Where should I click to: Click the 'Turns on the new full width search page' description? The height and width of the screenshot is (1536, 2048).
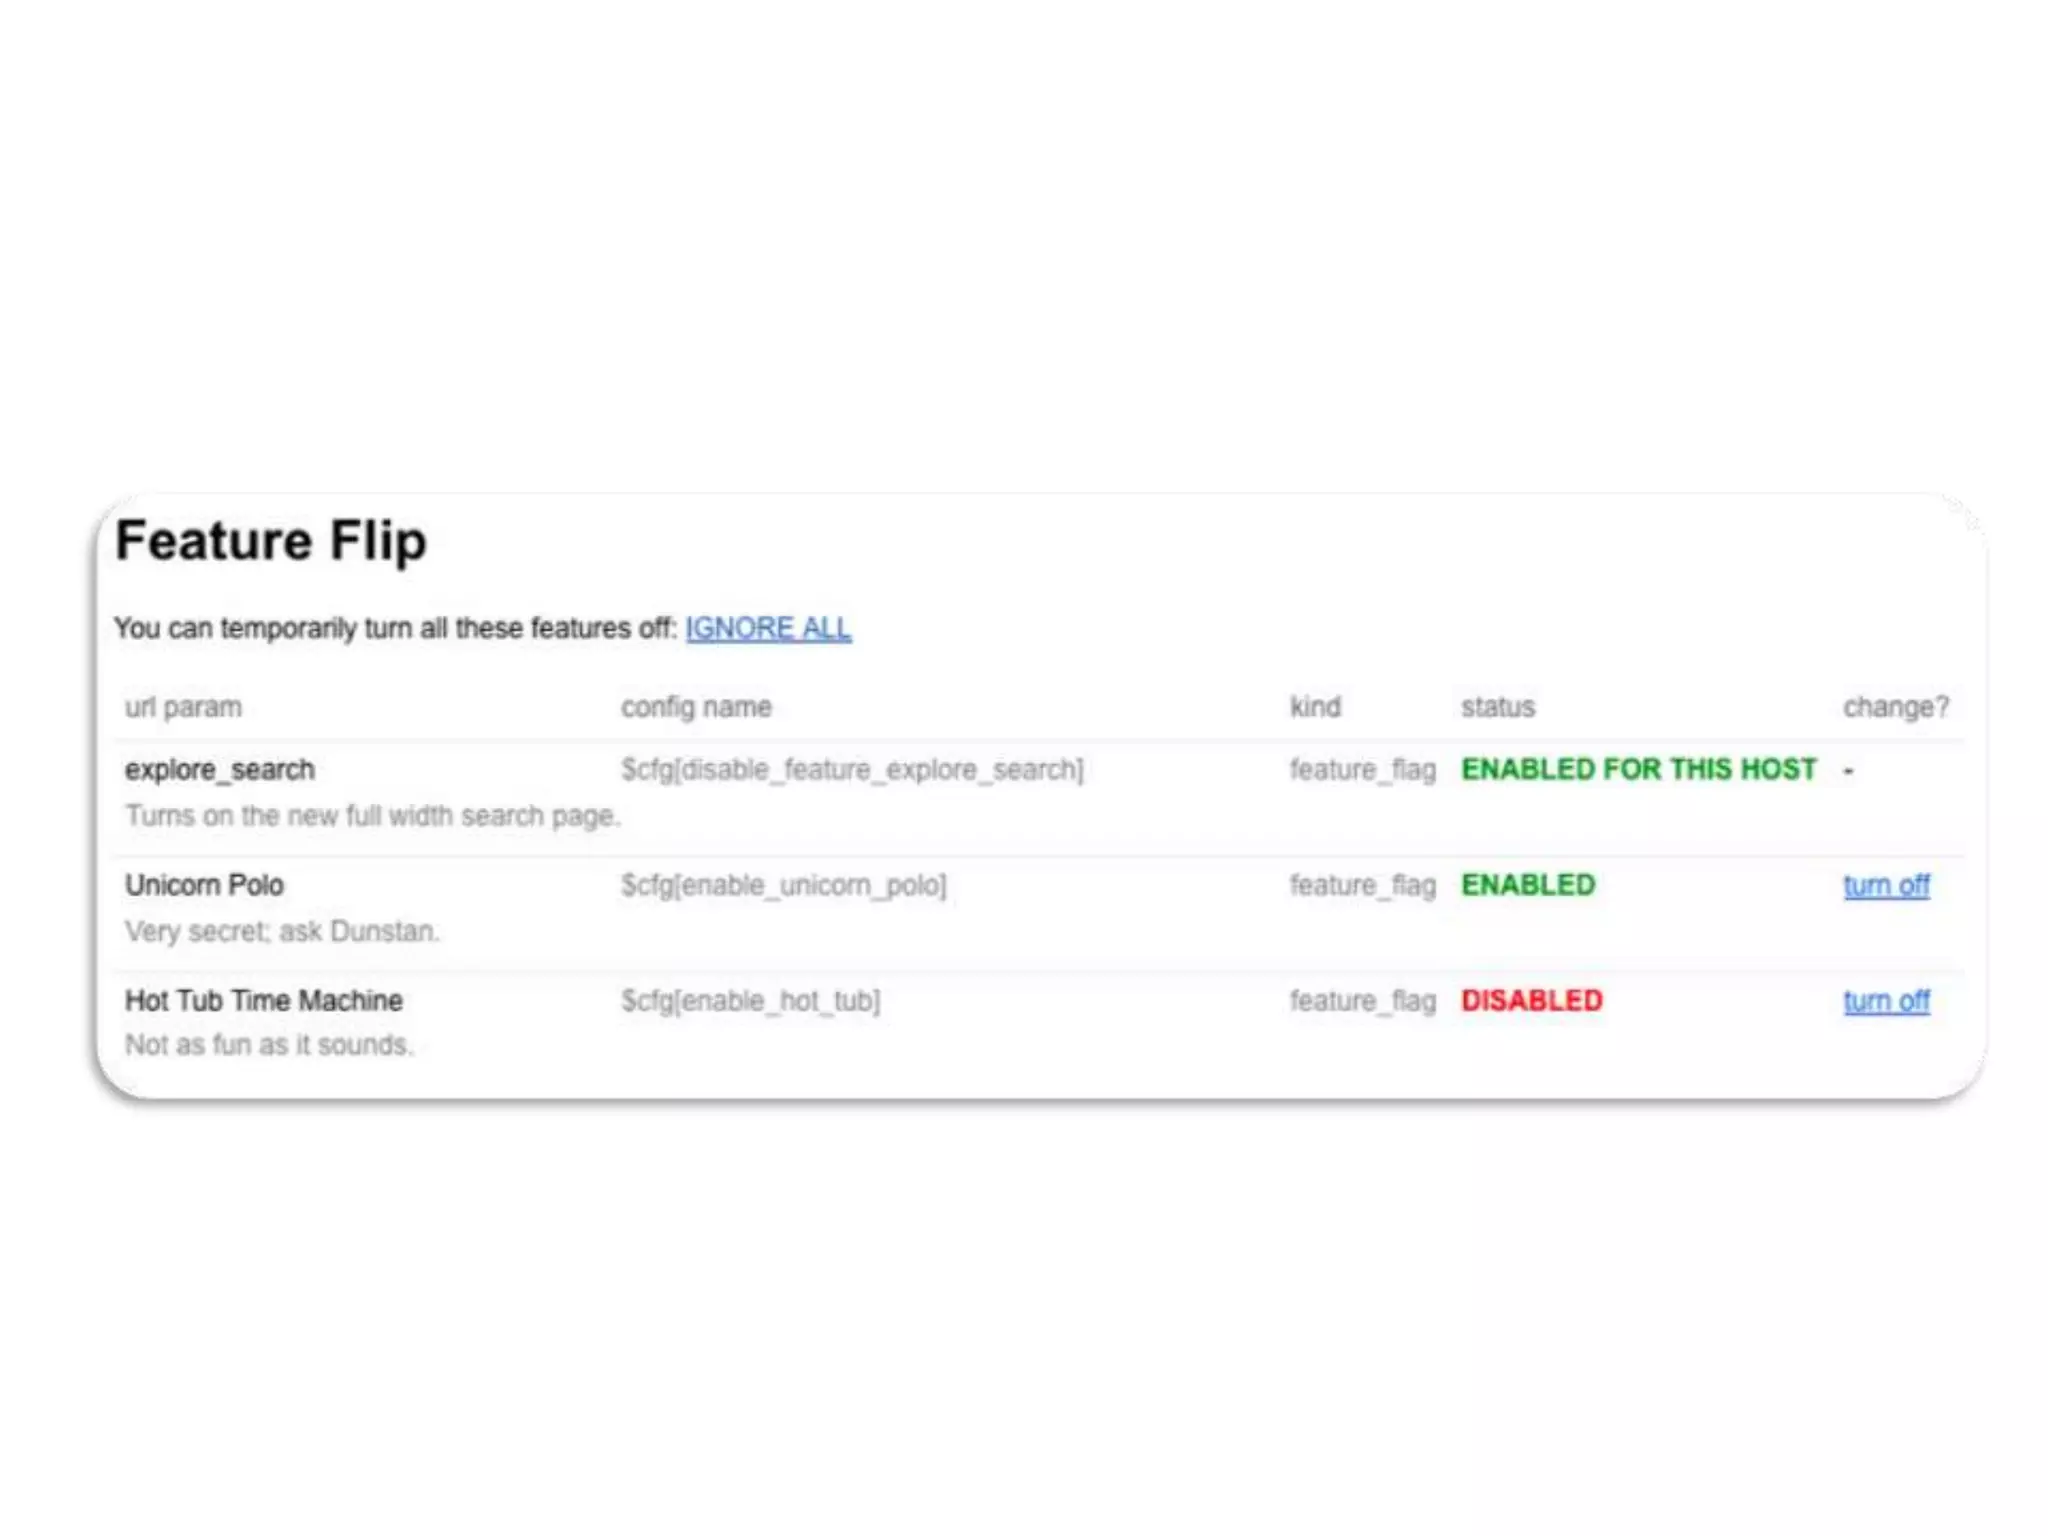(x=372, y=816)
